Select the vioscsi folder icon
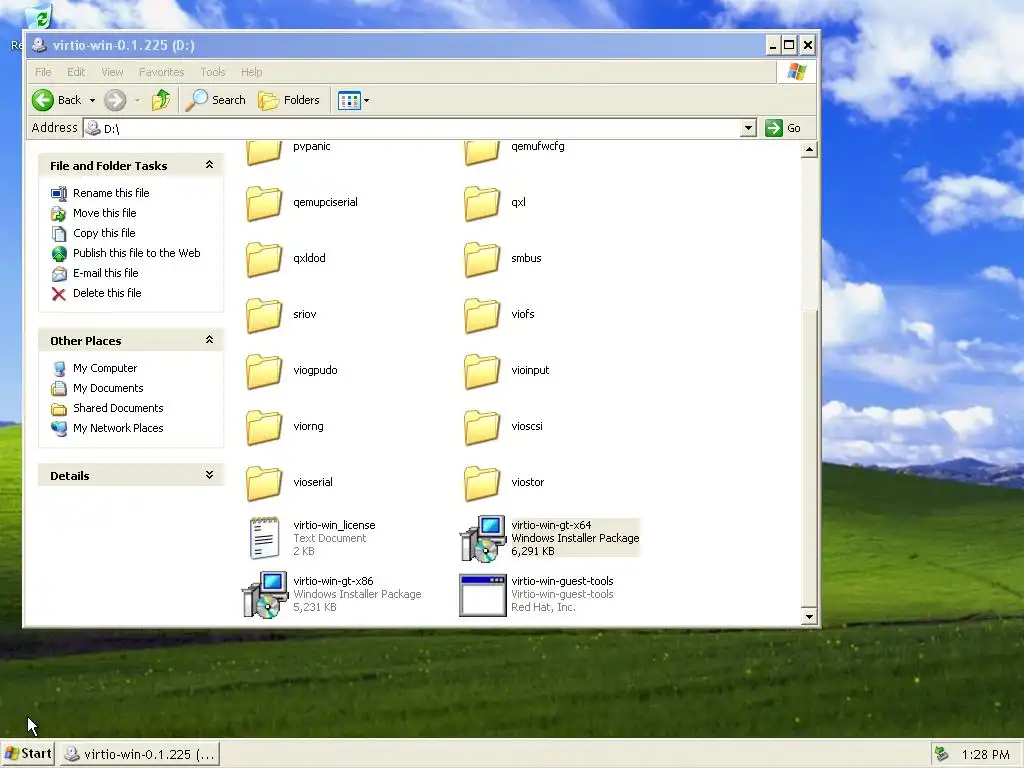 click(x=482, y=428)
